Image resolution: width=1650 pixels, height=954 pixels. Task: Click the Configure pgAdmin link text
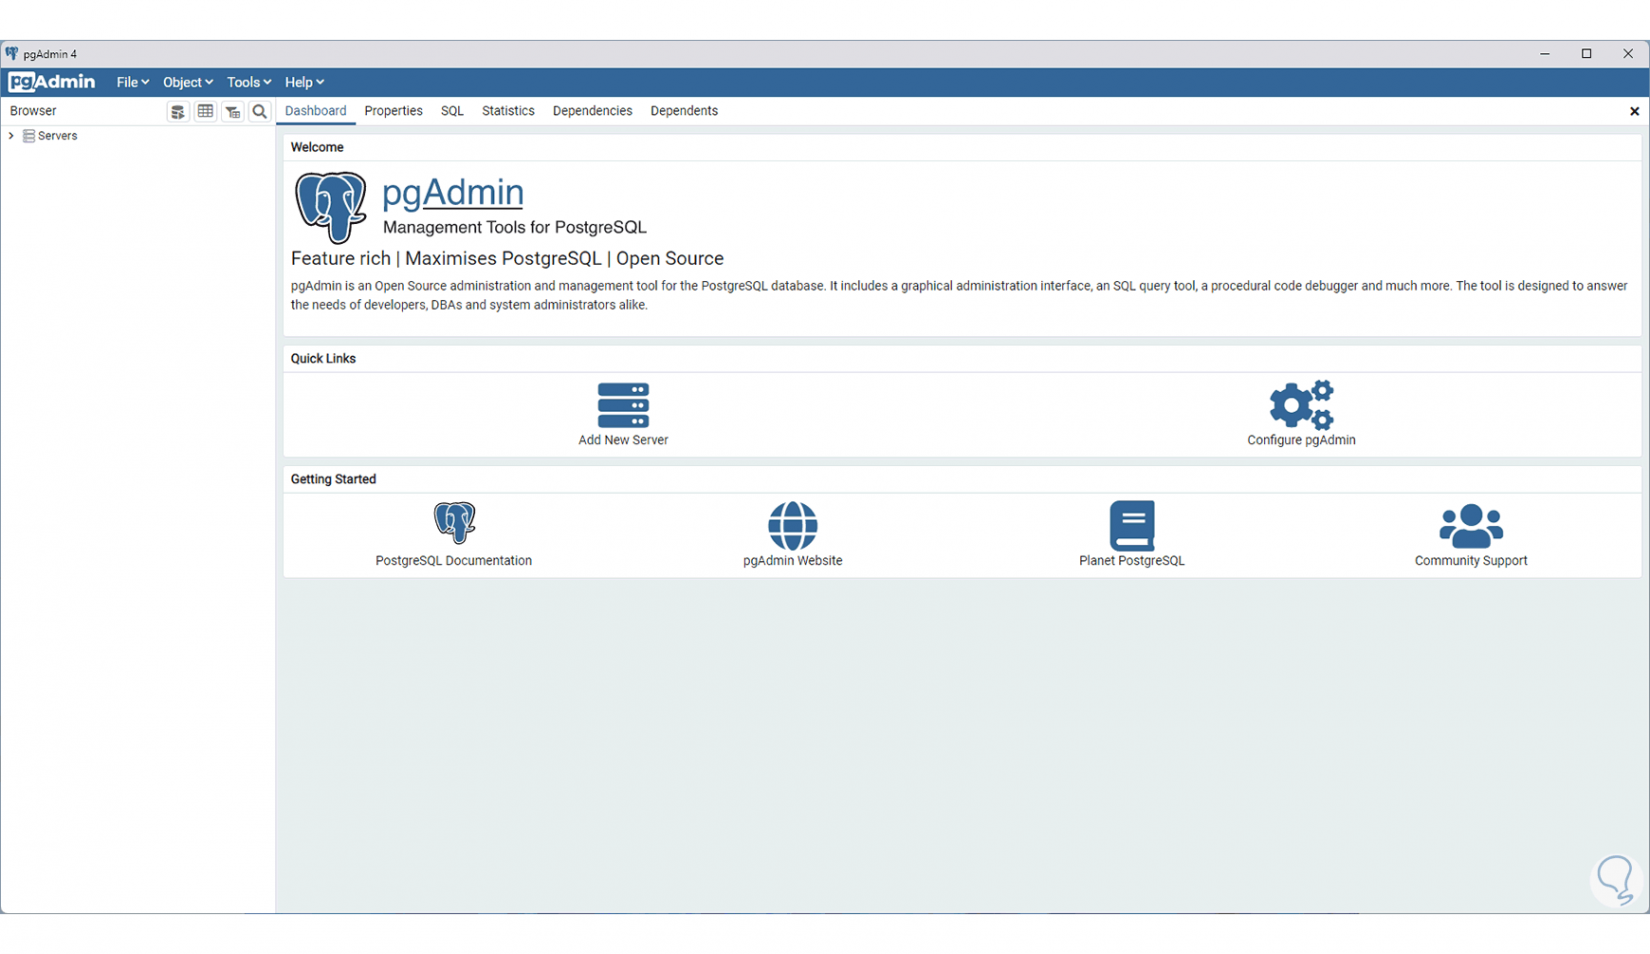pyautogui.click(x=1301, y=440)
